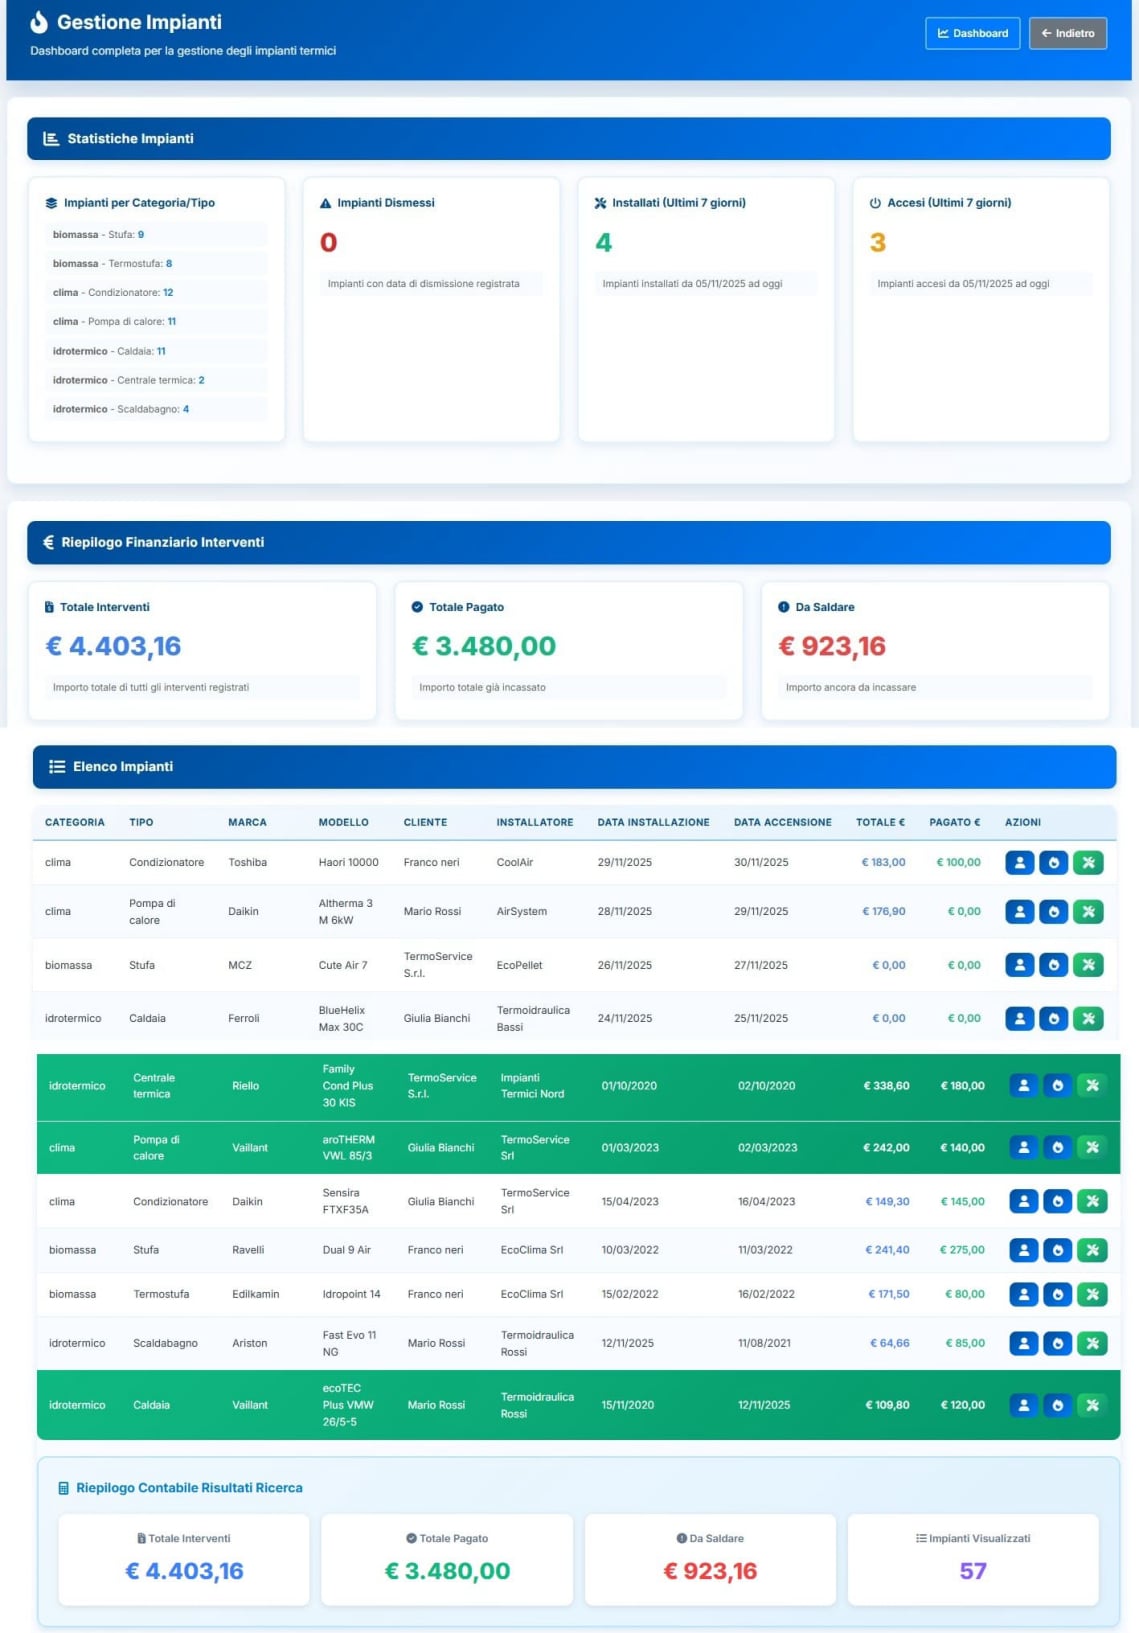
Task: Click the flame icon for Edilkamin Idropoint row
Action: coord(1057,1294)
